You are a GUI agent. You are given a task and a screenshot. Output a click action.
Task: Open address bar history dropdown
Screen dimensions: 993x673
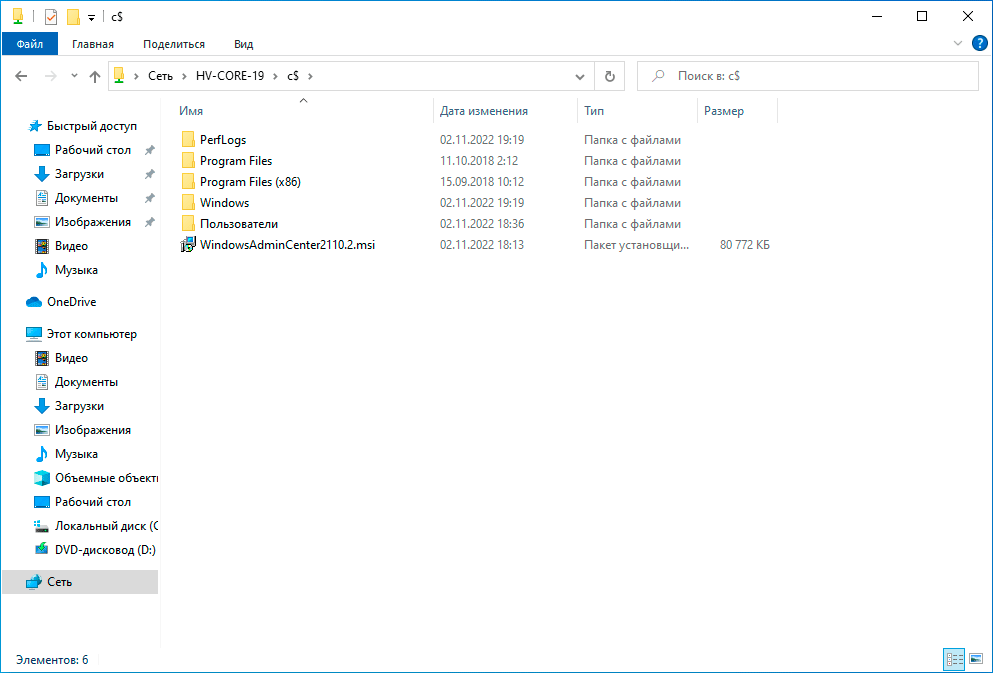tap(579, 77)
